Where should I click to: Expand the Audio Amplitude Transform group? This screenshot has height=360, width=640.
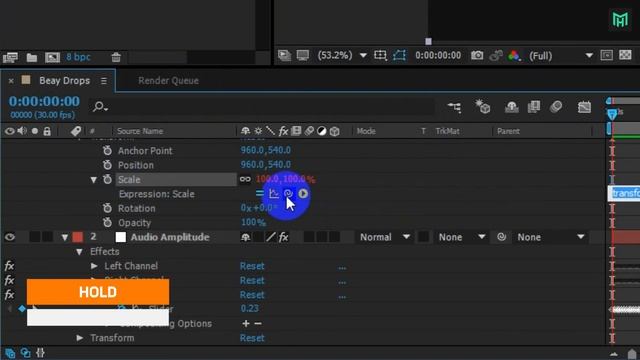pyautogui.click(x=80, y=338)
